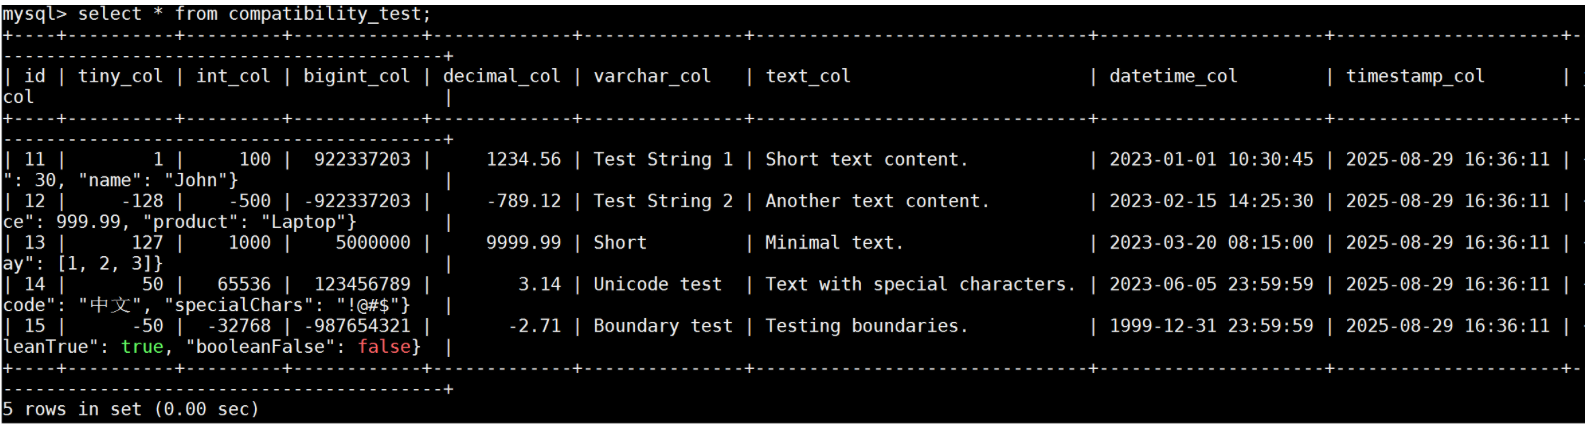The width and height of the screenshot is (1586, 428).
Task: Click the text_col column header
Action: (808, 76)
